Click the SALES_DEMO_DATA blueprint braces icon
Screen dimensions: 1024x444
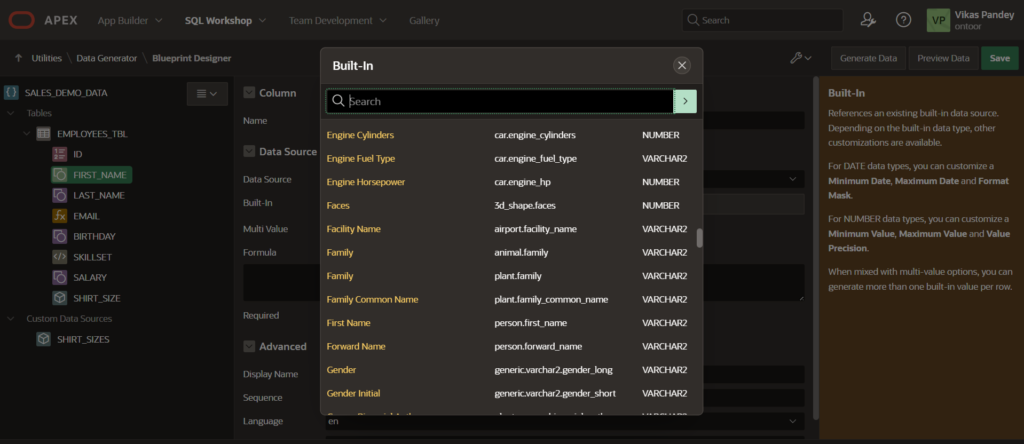[x=11, y=93]
